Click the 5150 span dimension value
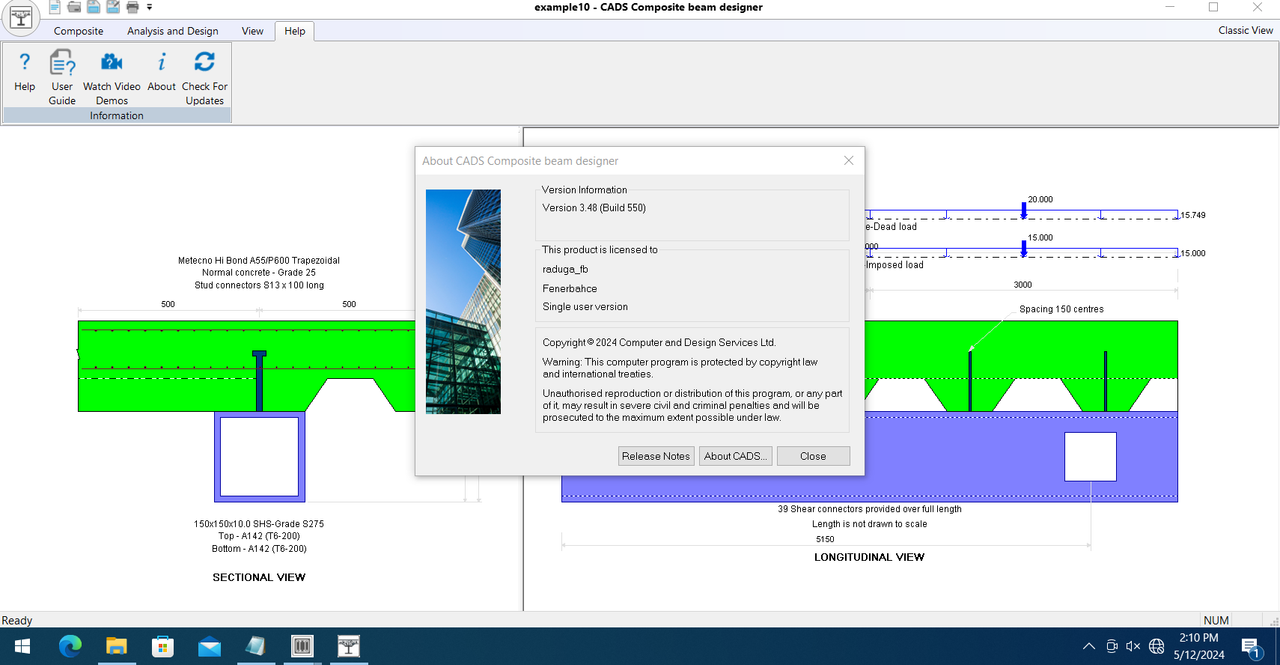Screen dimensions: 1280x665 tap(826, 539)
